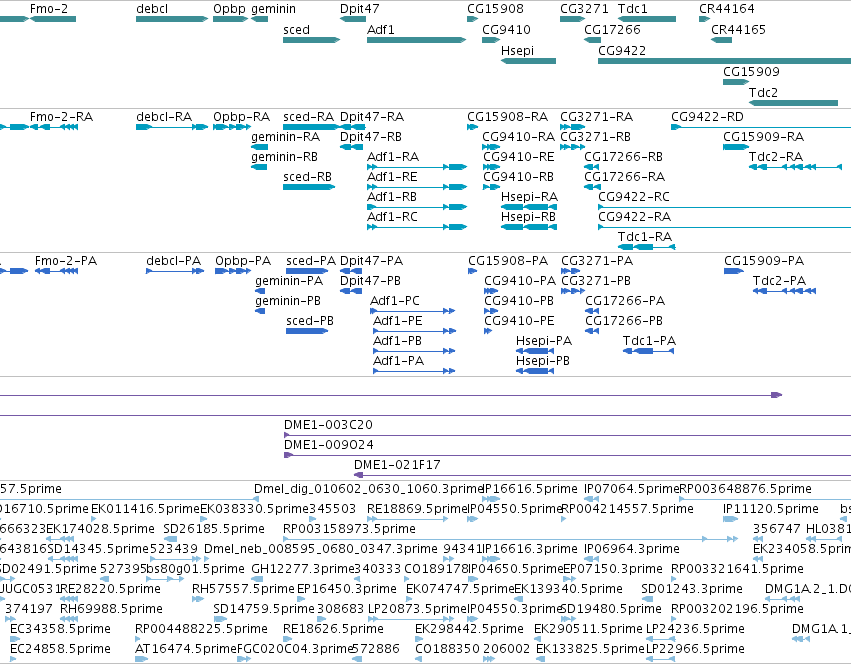Viewport: 851px width, 664px height.
Task: Click the CG3271-RB transcript label
Action: click(595, 137)
